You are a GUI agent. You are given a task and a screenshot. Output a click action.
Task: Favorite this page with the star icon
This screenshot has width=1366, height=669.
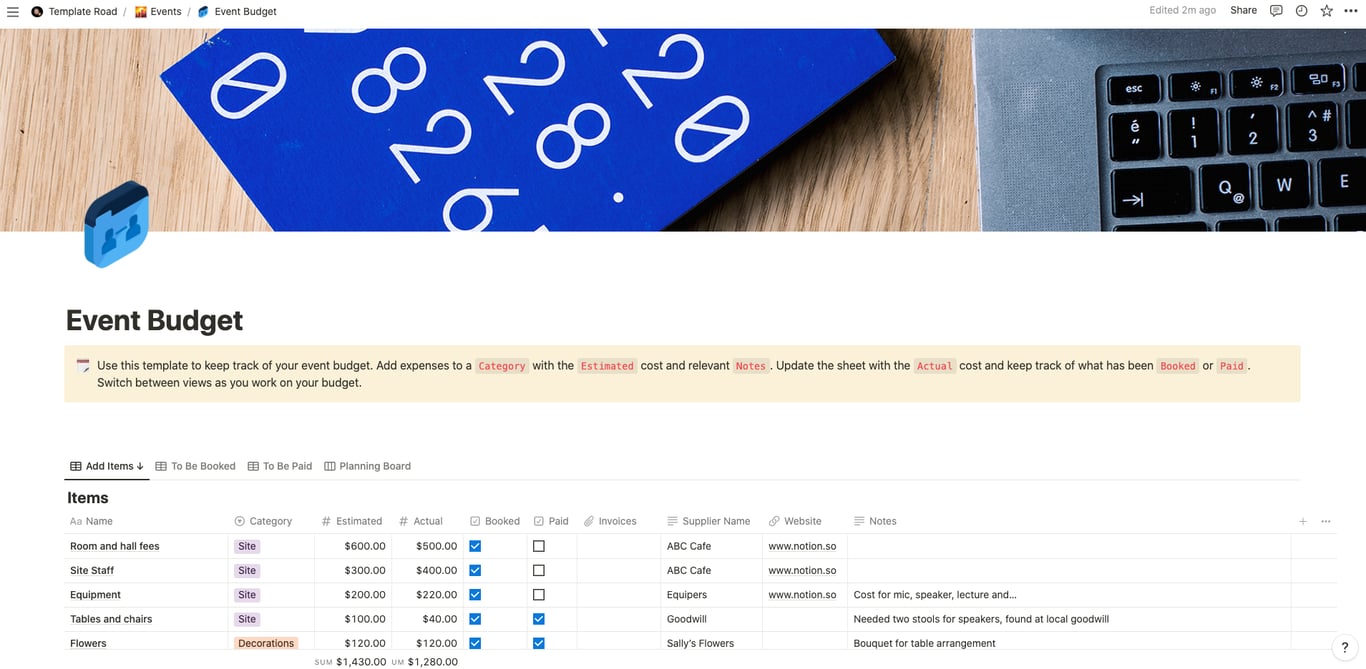point(1326,11)
